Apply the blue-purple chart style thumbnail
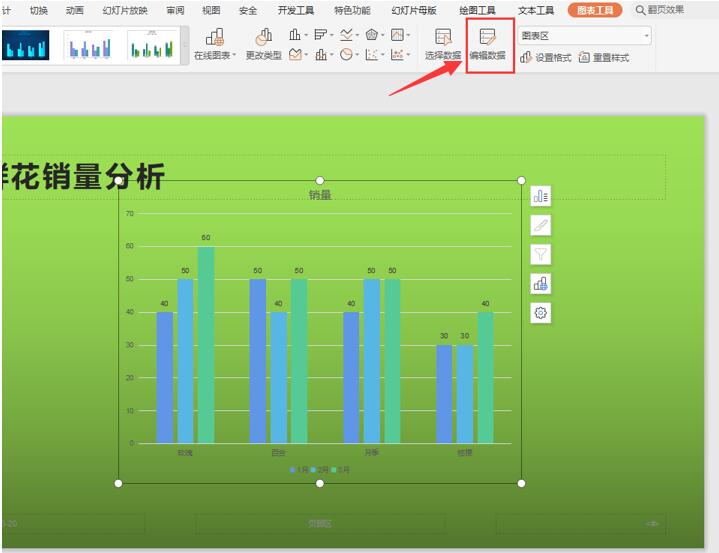This screenshot has width=719, height=553. pos(89,45)
